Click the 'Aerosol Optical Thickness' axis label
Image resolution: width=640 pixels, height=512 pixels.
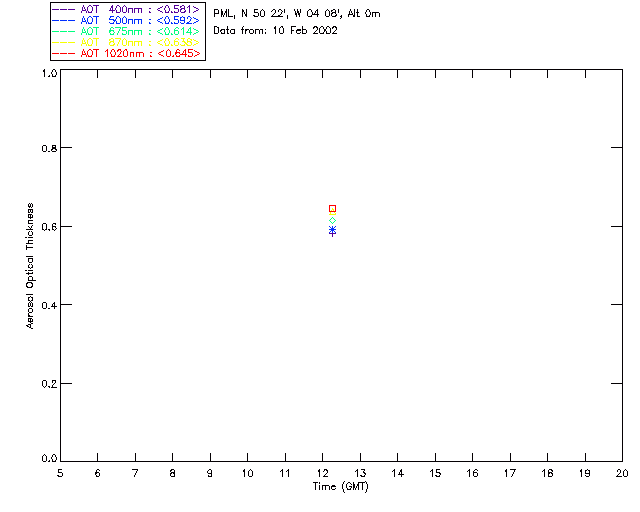coord(30,266)
